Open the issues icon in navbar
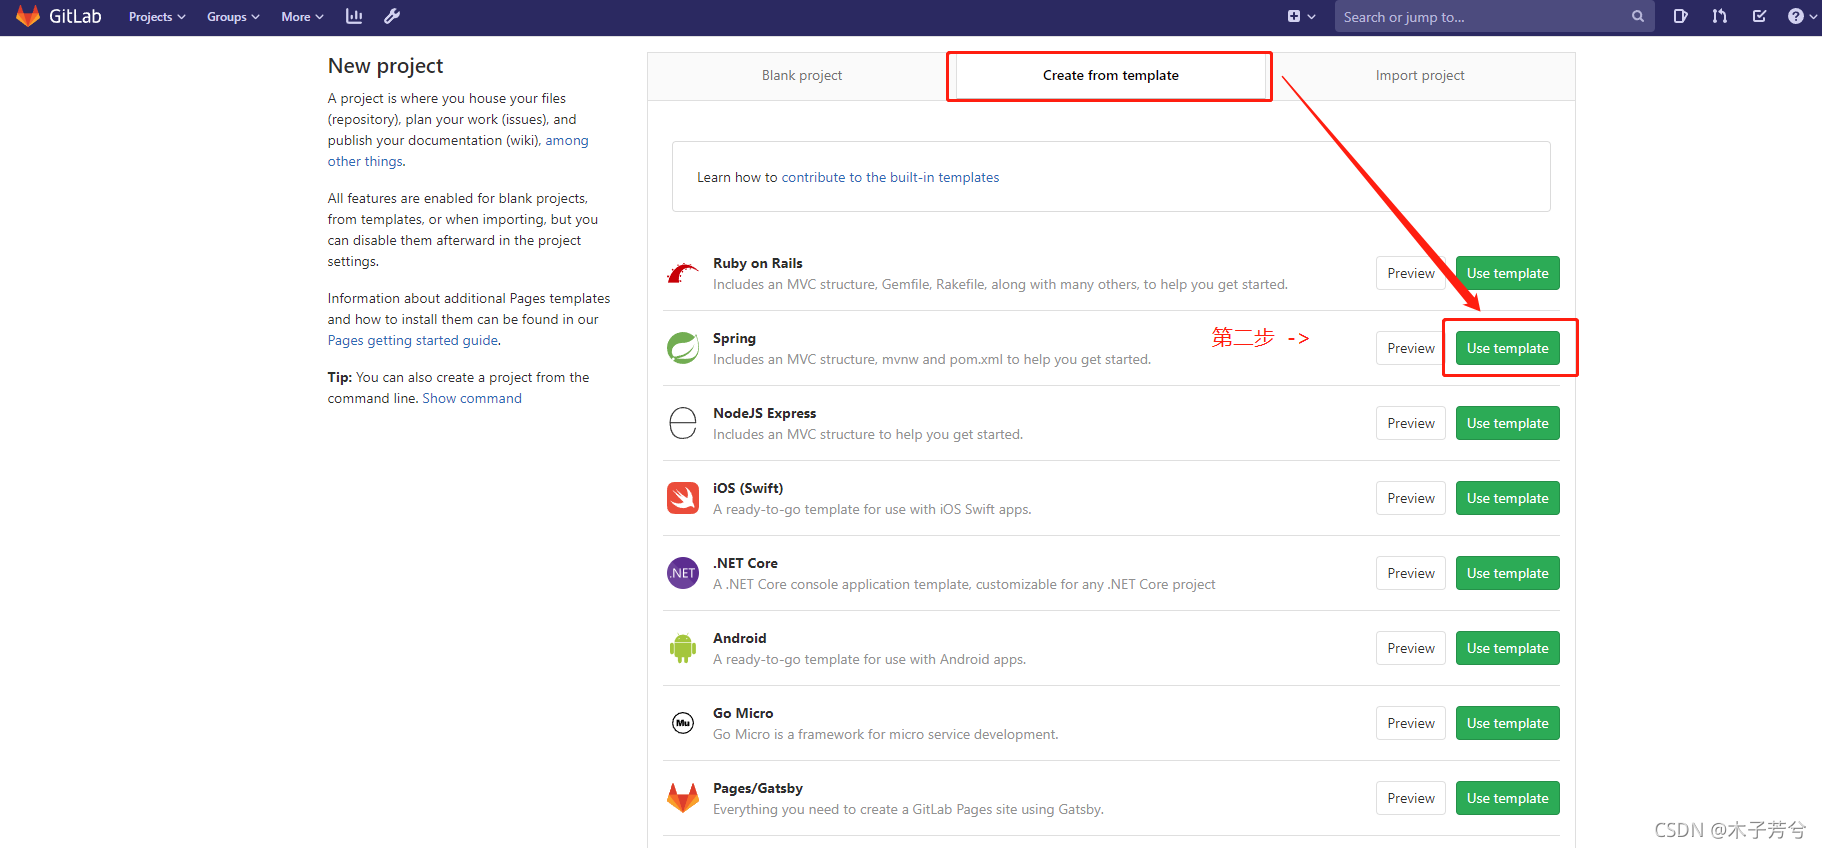 coord(1681,16)
